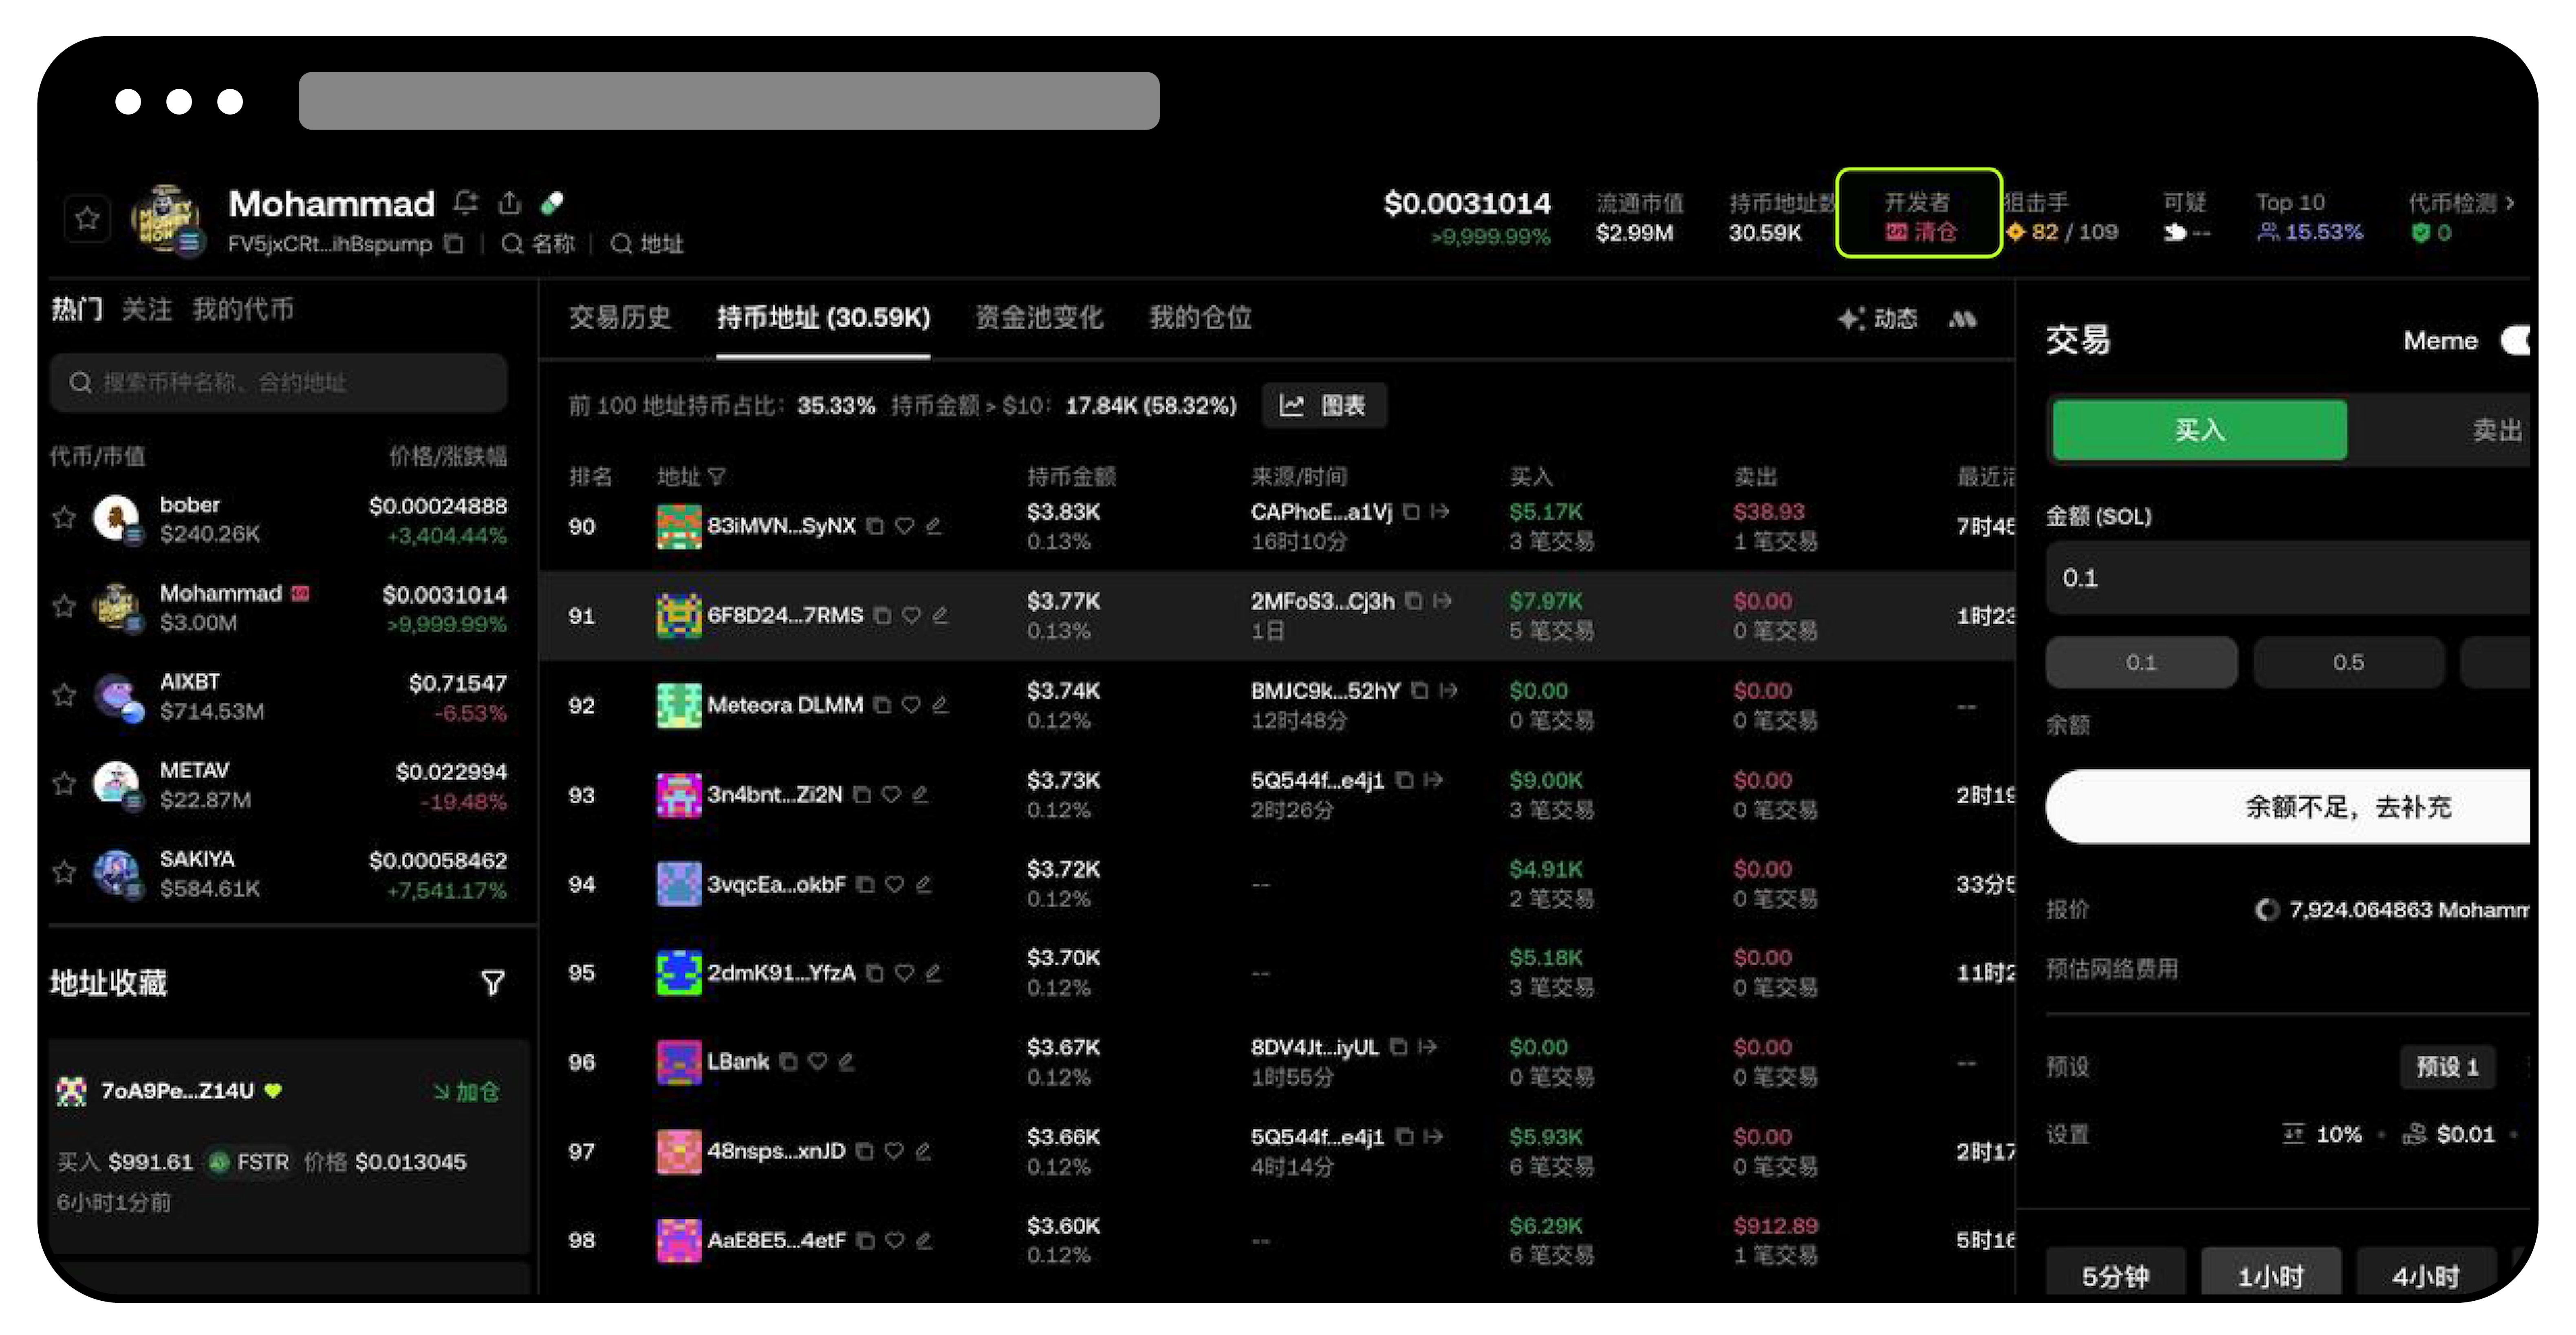Copy the Meteora DLMM address

882,705
